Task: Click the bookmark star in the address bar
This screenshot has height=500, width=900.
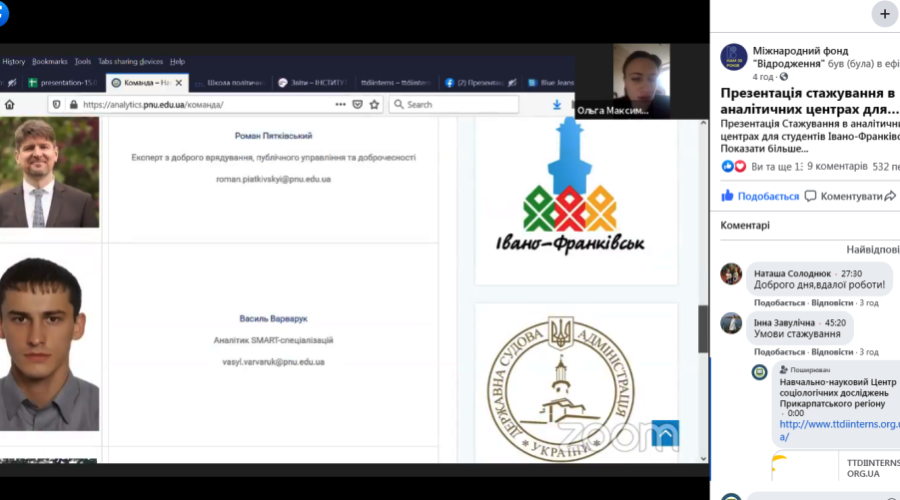Action: click(375, 104)
